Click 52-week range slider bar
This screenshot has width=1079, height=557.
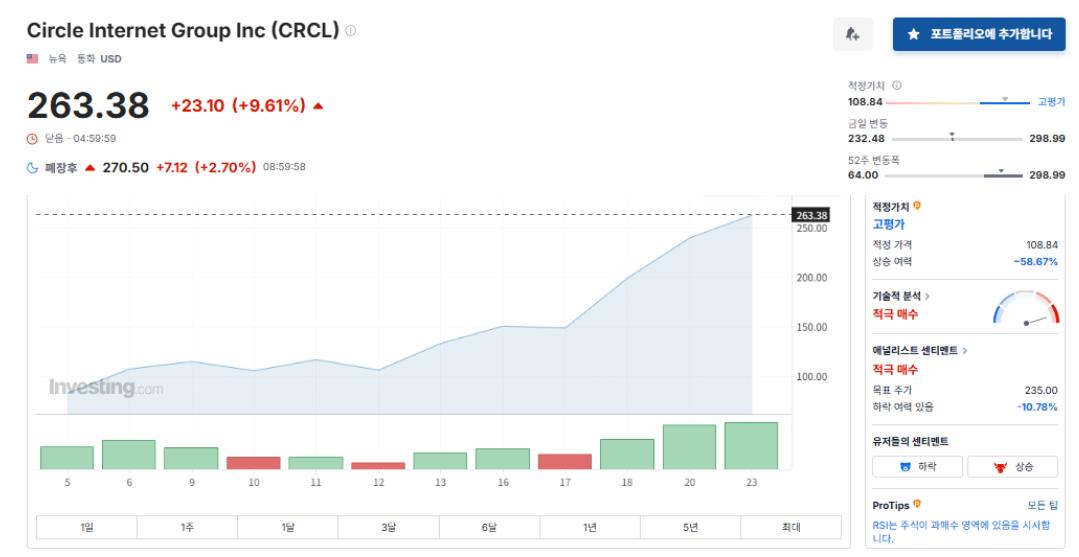(x=953, y=176)
